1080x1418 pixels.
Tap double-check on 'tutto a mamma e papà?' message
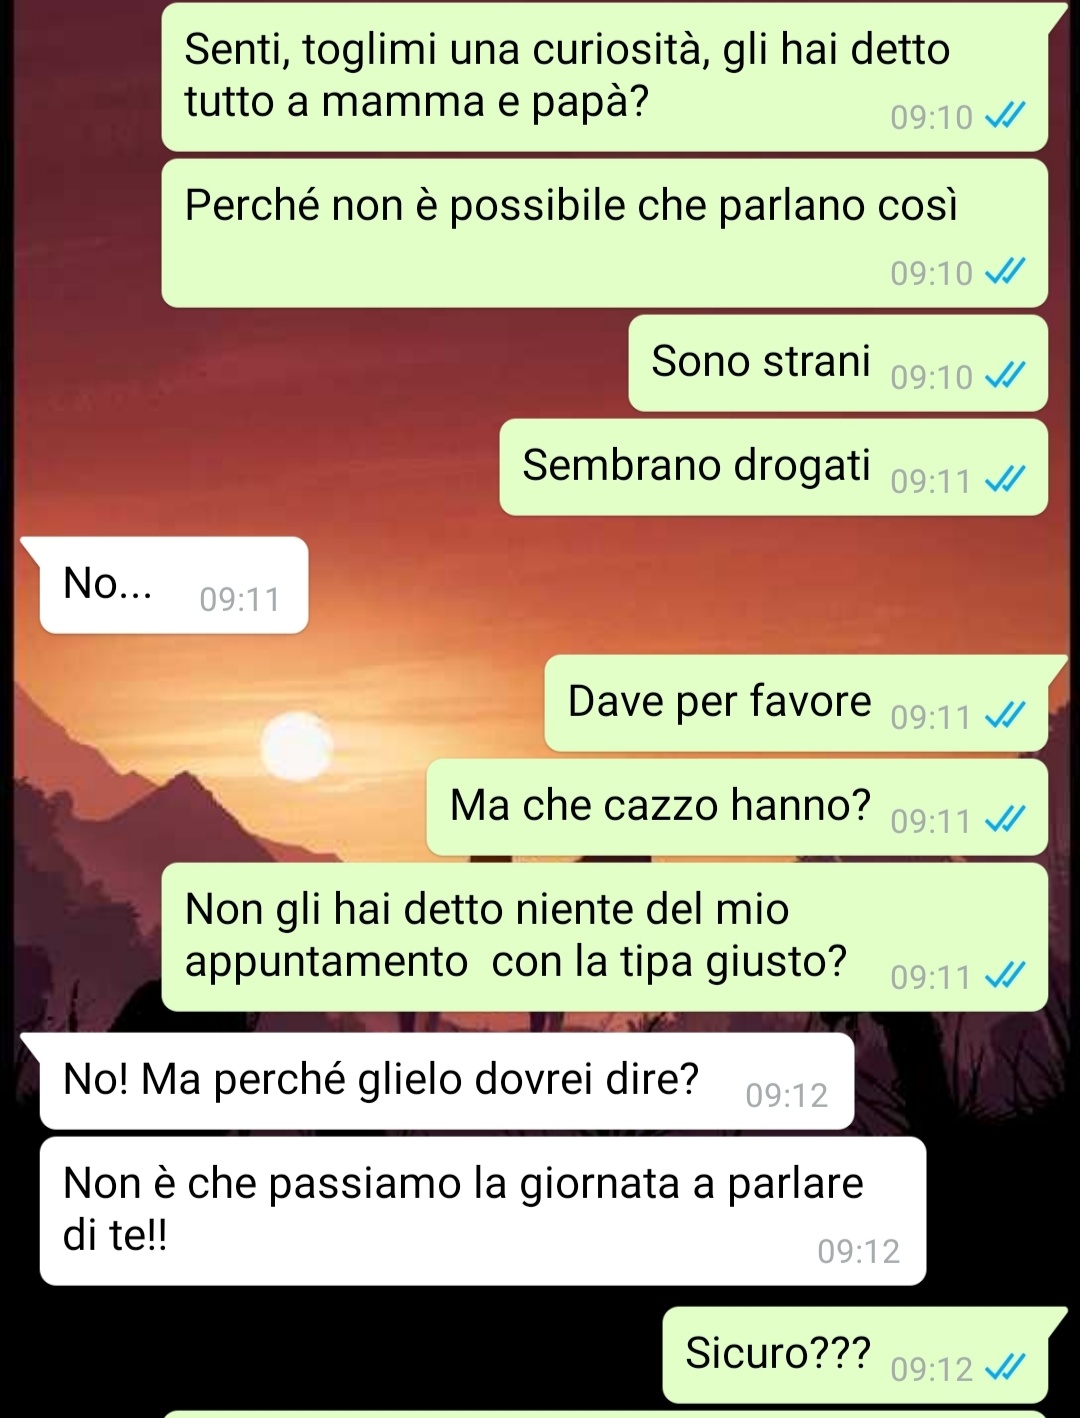[1005, 117]
